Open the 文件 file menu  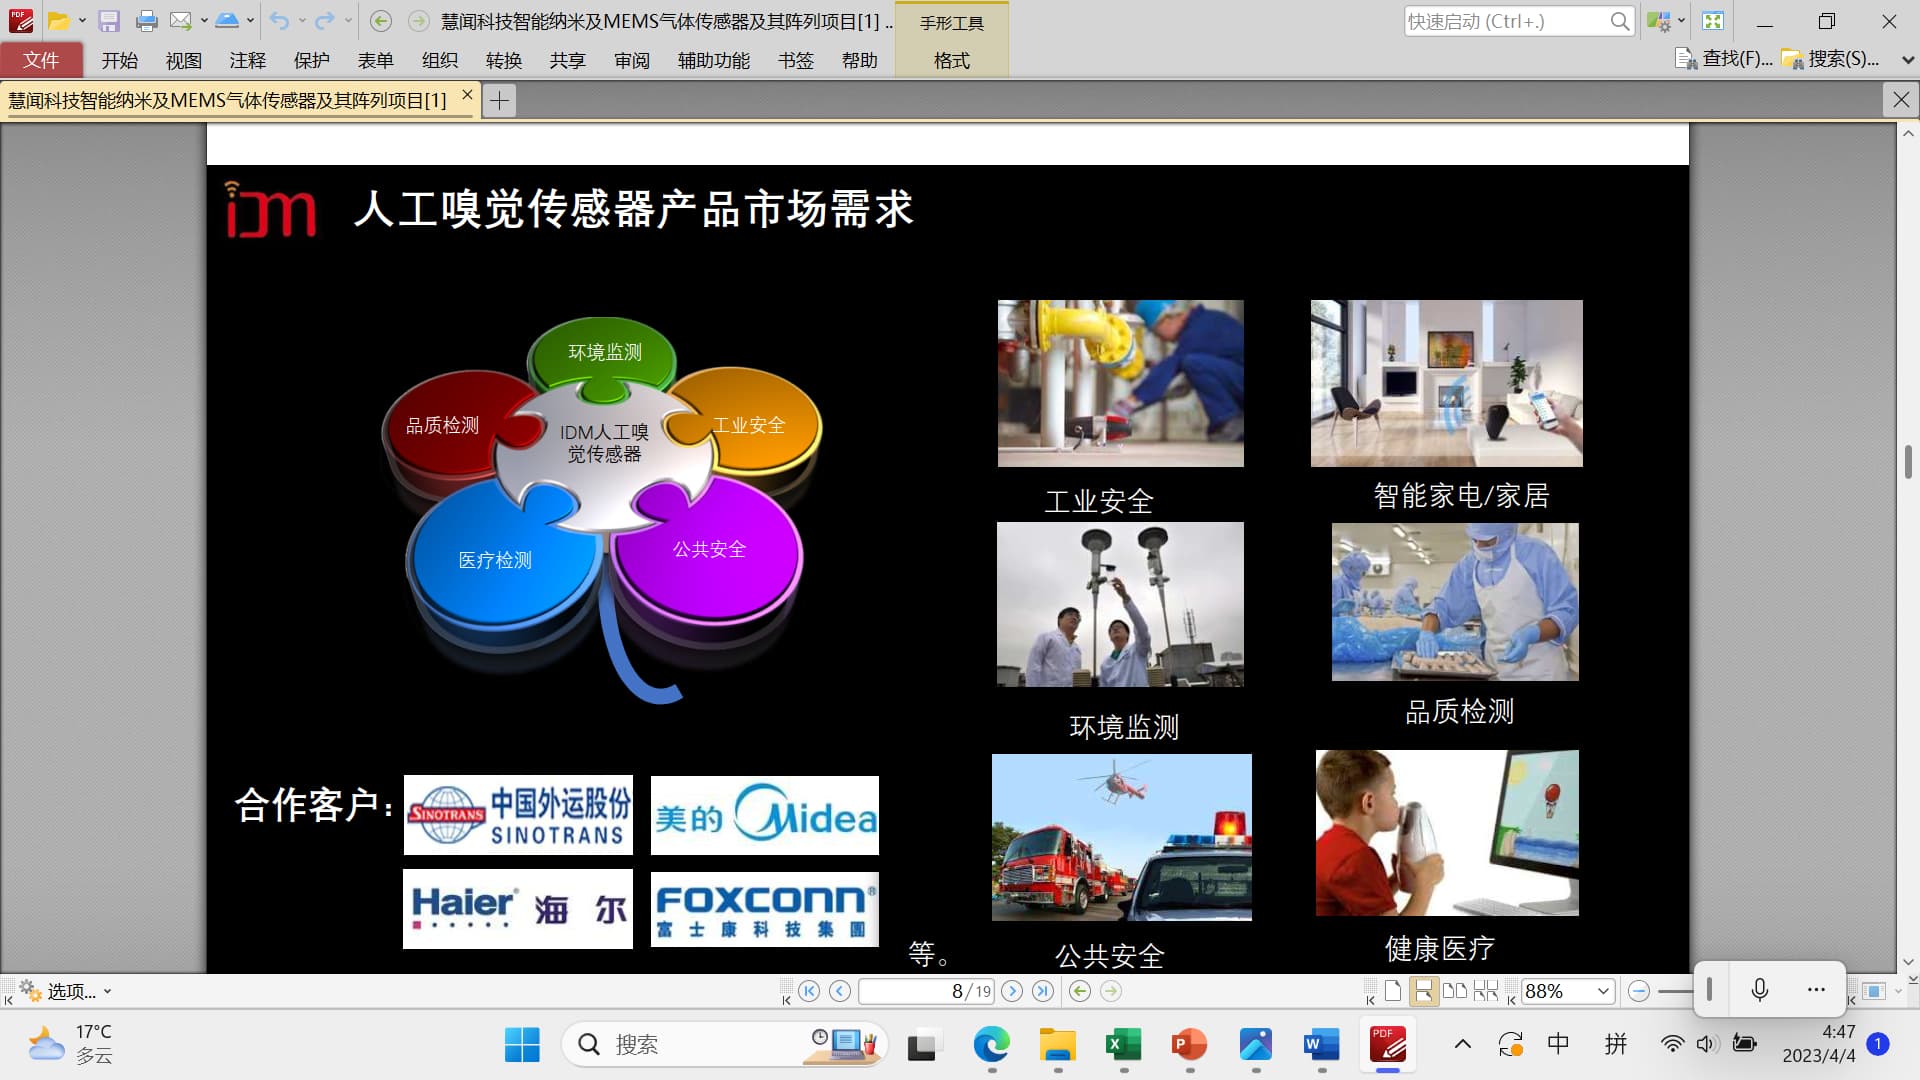pyautogui.click(x=41, y=61)
